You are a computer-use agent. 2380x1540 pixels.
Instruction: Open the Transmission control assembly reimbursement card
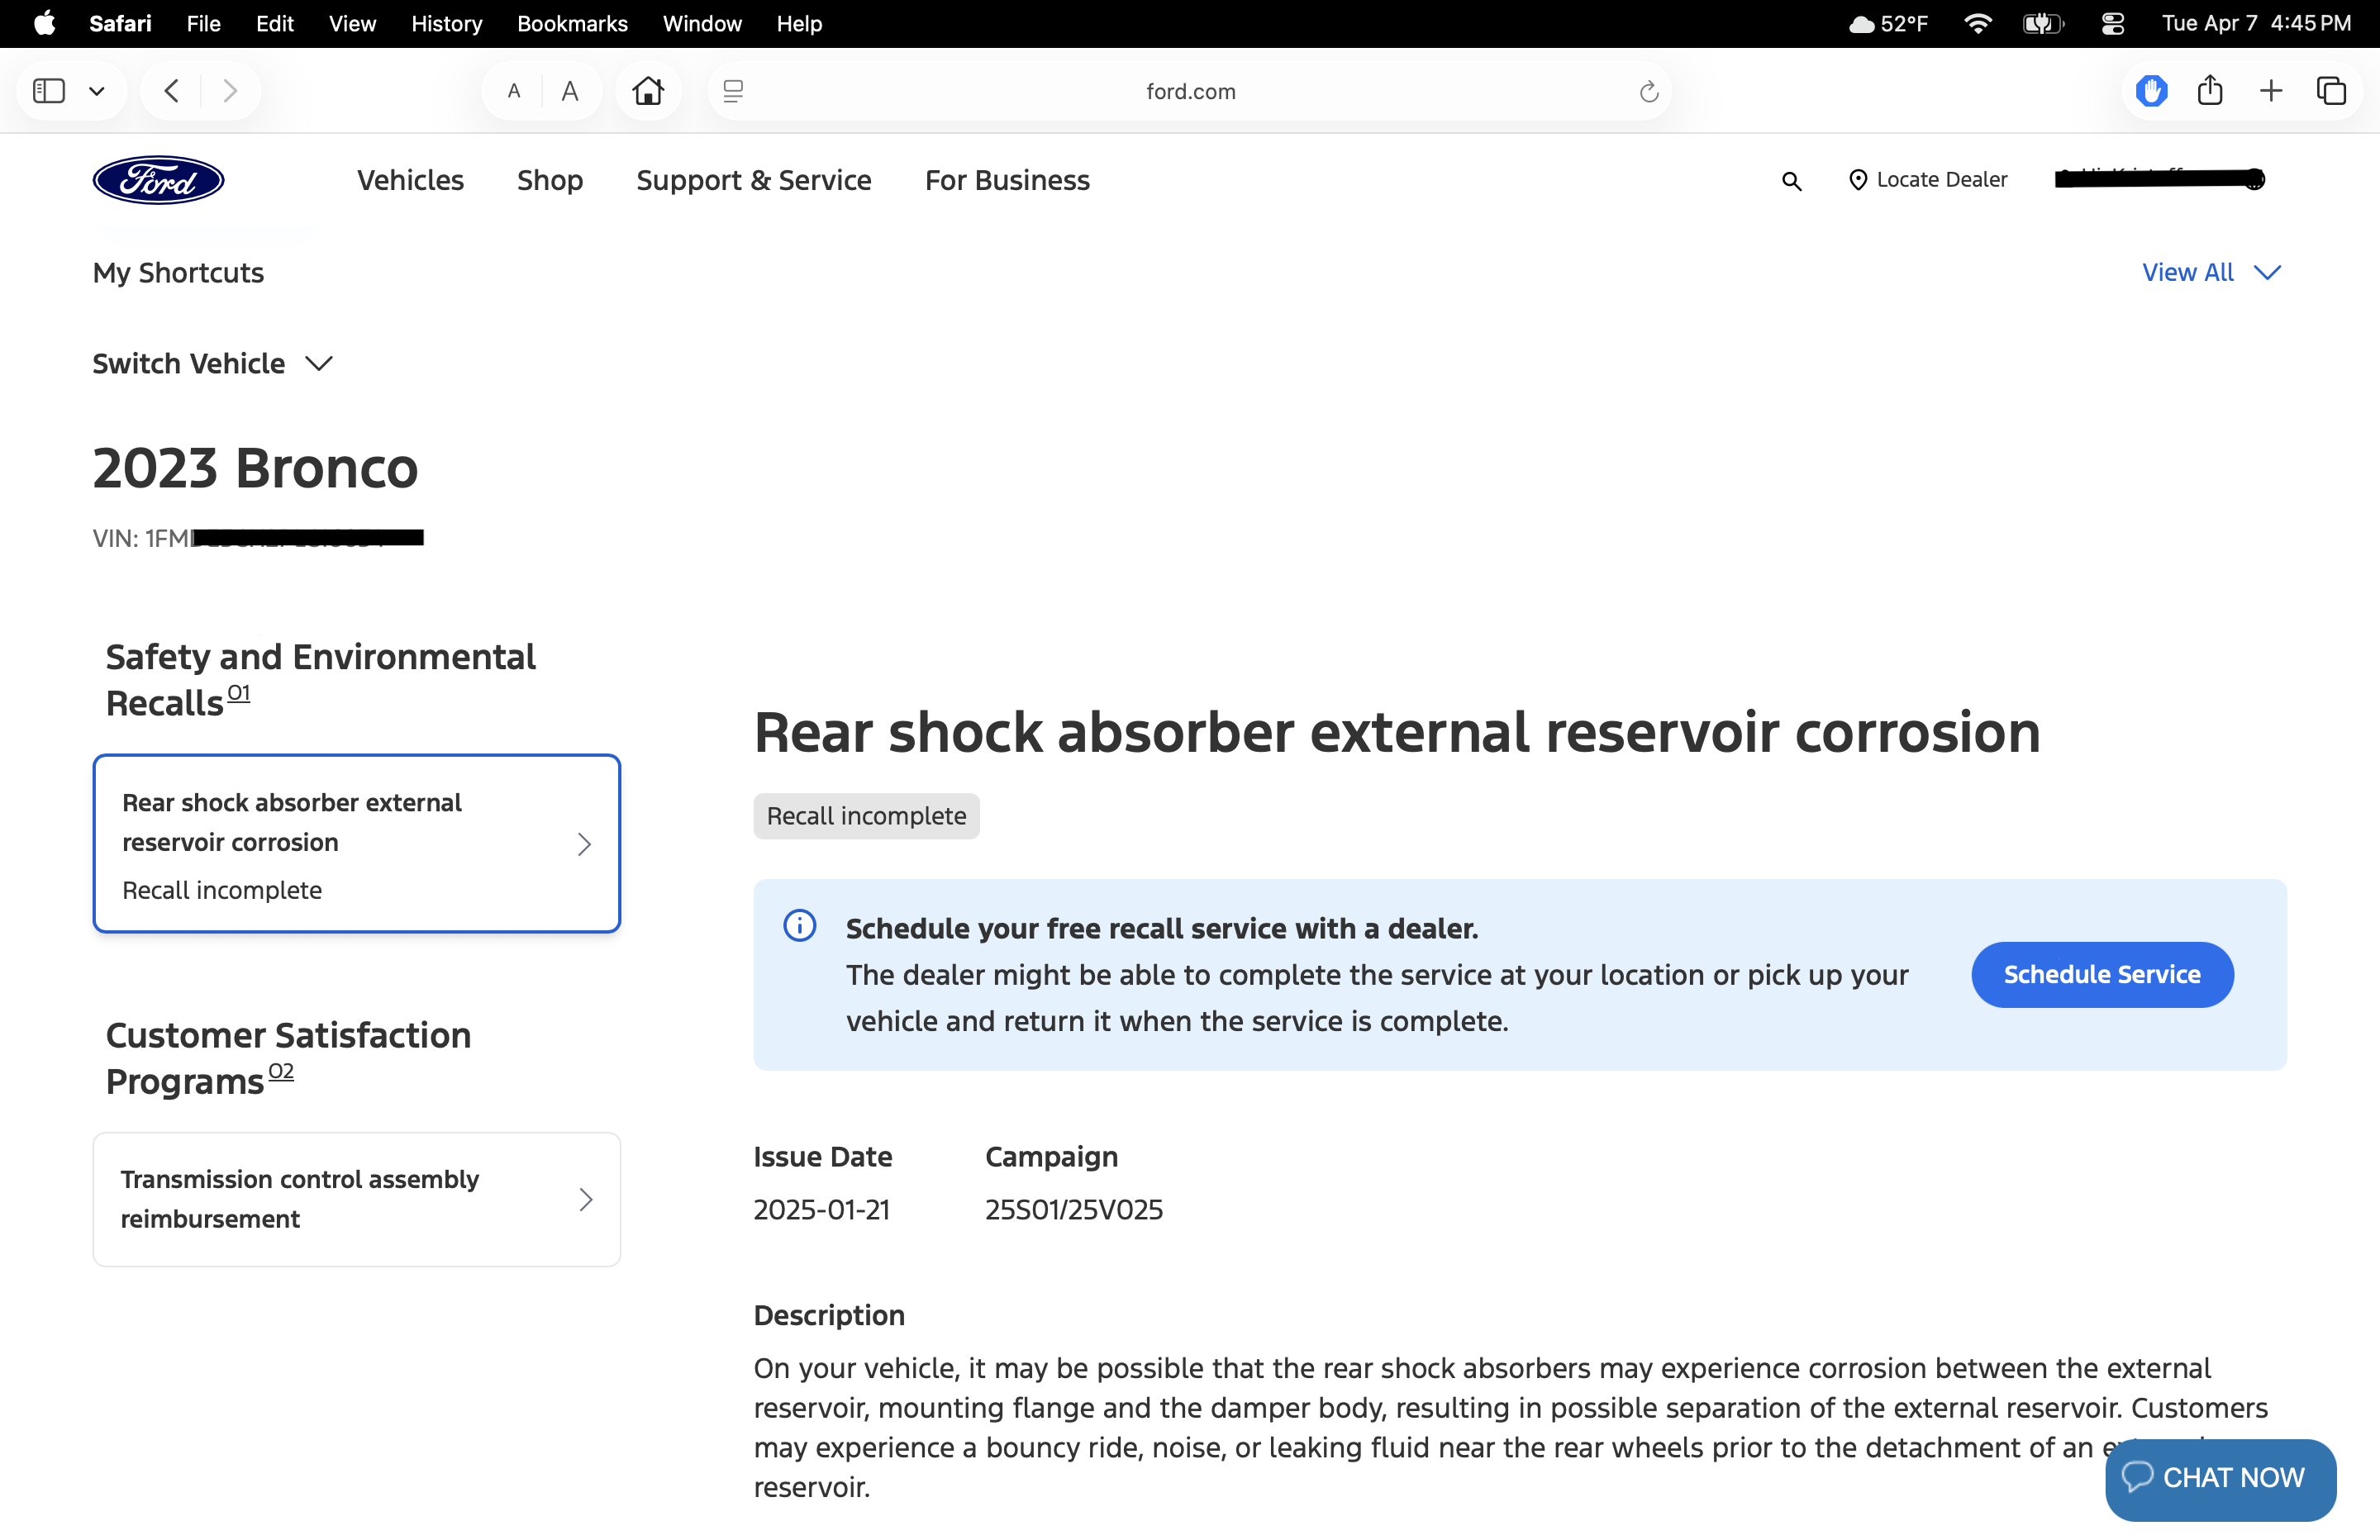(356, 1199)
